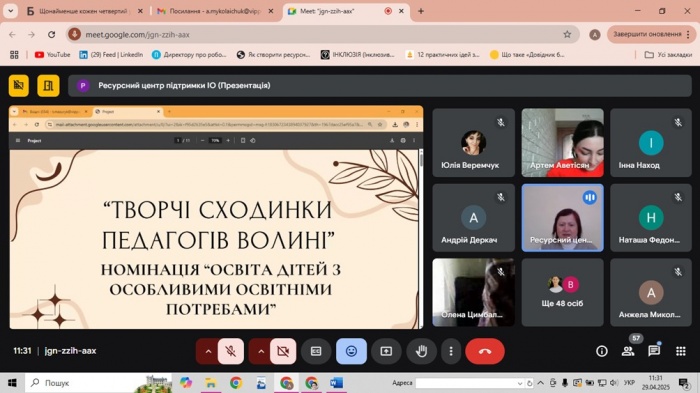This screenshot has width=700, height=393.
Task: Unmute the microphone in Meet controls
Action: 231,351
